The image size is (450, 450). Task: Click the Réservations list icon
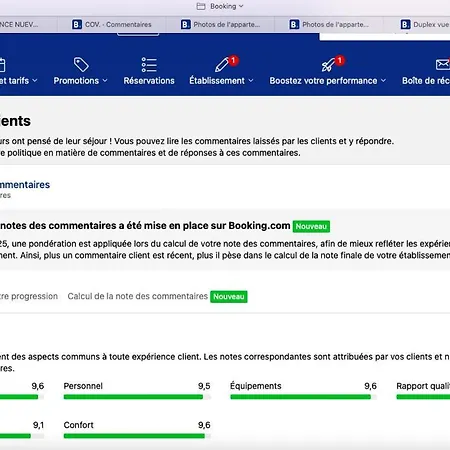click(149, 65)
